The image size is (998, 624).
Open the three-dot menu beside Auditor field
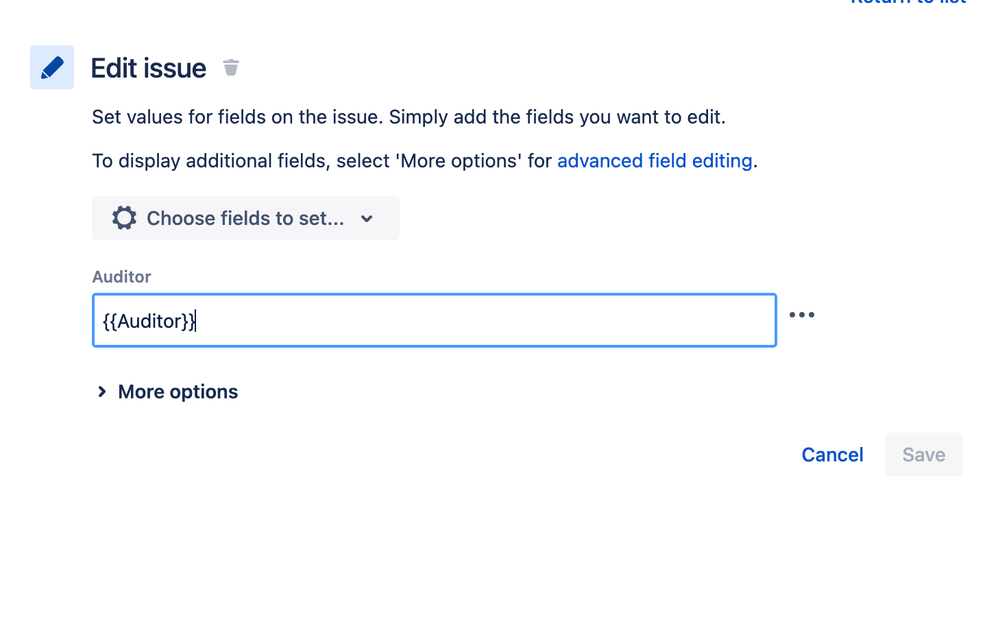[801, 315]
